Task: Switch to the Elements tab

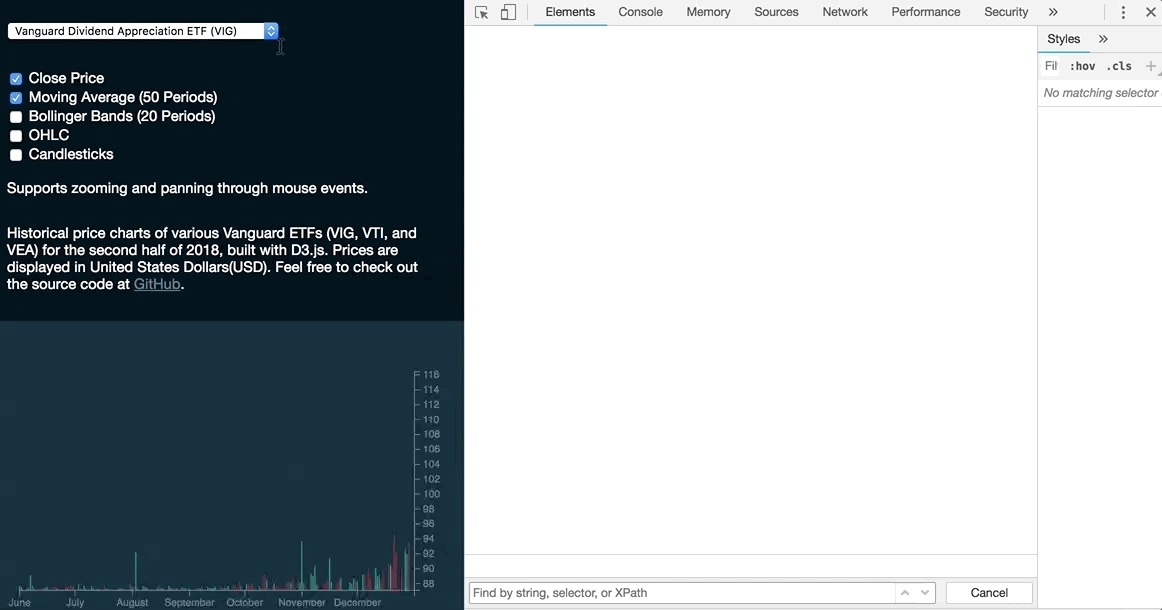Action: (x=570, y=13)
